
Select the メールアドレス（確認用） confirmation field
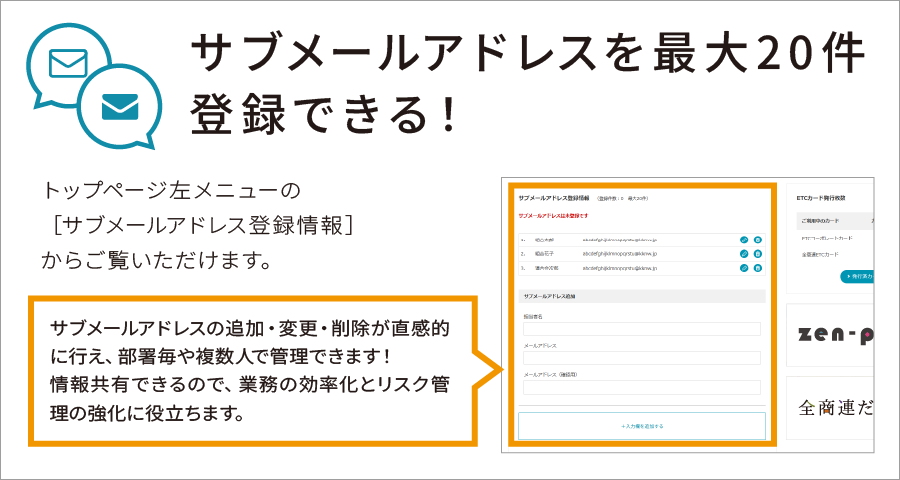[641, 387]
